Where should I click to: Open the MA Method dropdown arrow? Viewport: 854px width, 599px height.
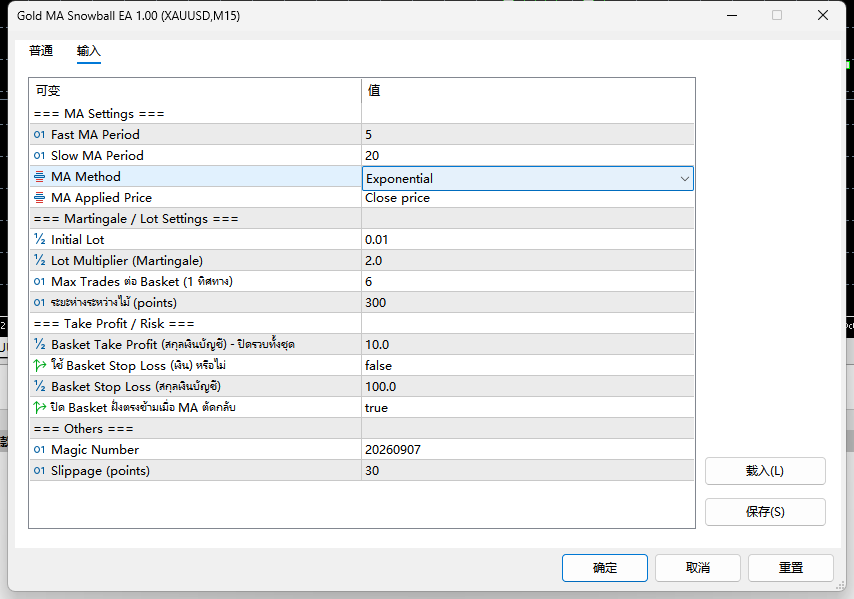[685, 179]
